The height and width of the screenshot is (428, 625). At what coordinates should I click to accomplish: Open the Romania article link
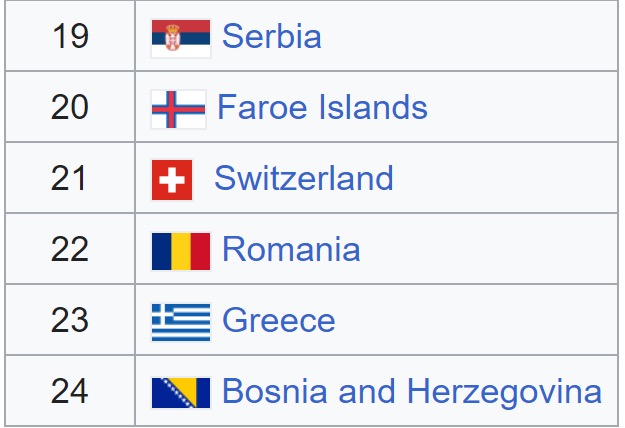291,249
